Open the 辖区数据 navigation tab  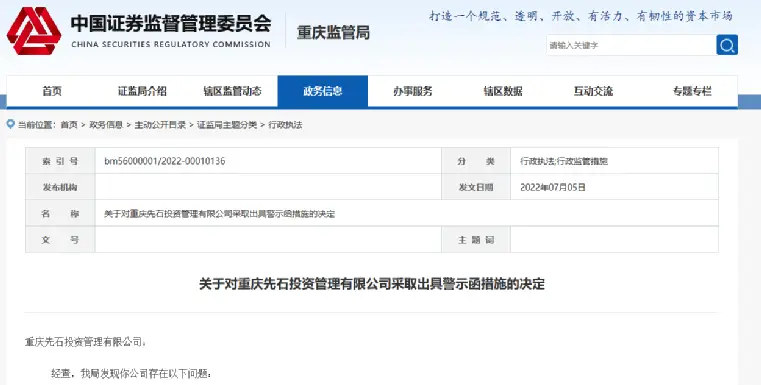coord(503,91)
